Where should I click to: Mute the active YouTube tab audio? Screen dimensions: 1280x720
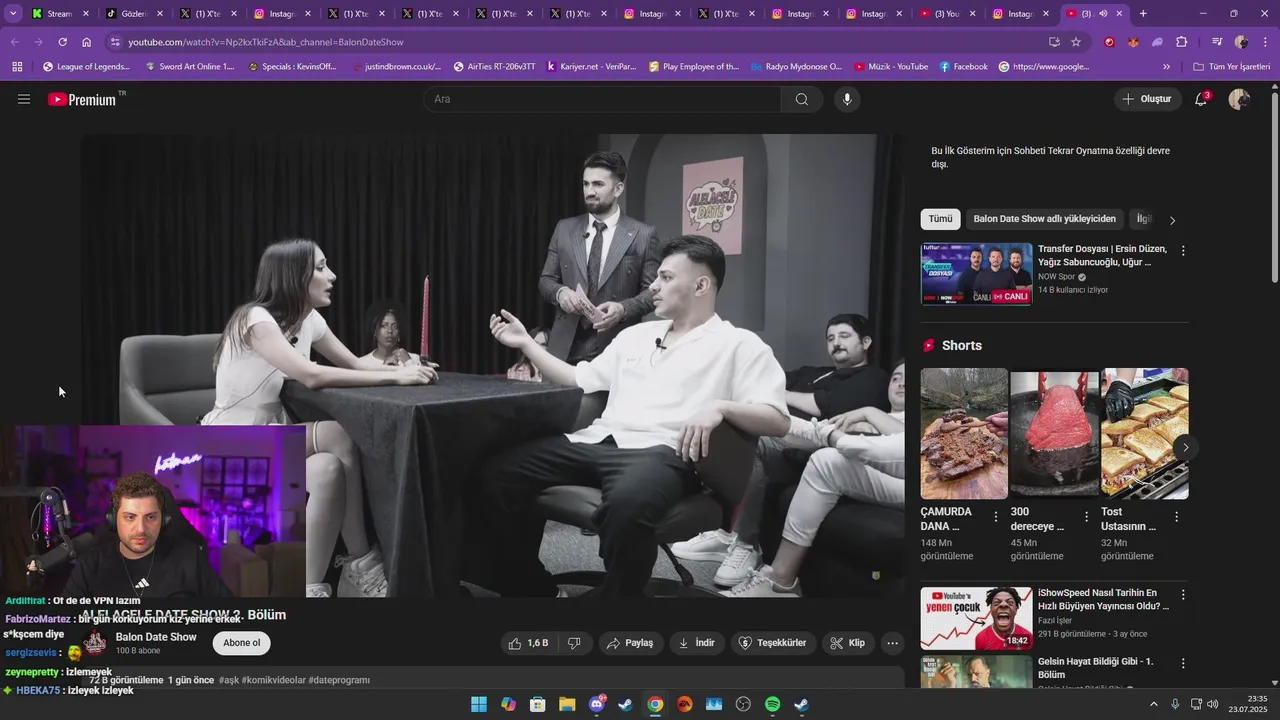(x=1103, y=14)
